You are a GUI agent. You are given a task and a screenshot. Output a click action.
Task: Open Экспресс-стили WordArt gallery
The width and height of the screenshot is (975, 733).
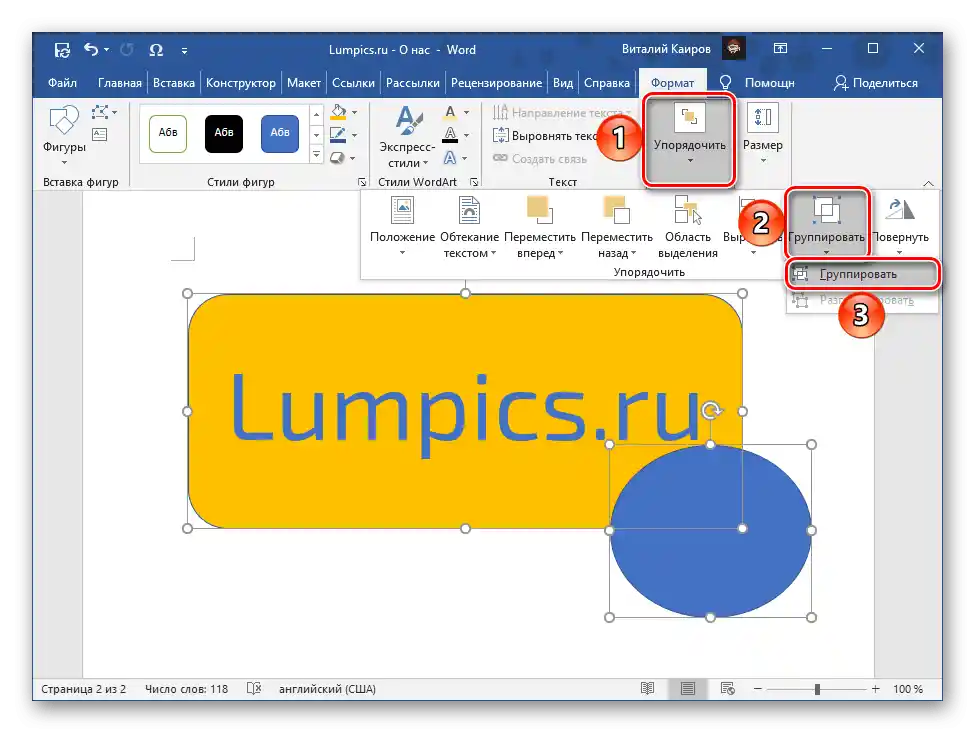[407, 137]
